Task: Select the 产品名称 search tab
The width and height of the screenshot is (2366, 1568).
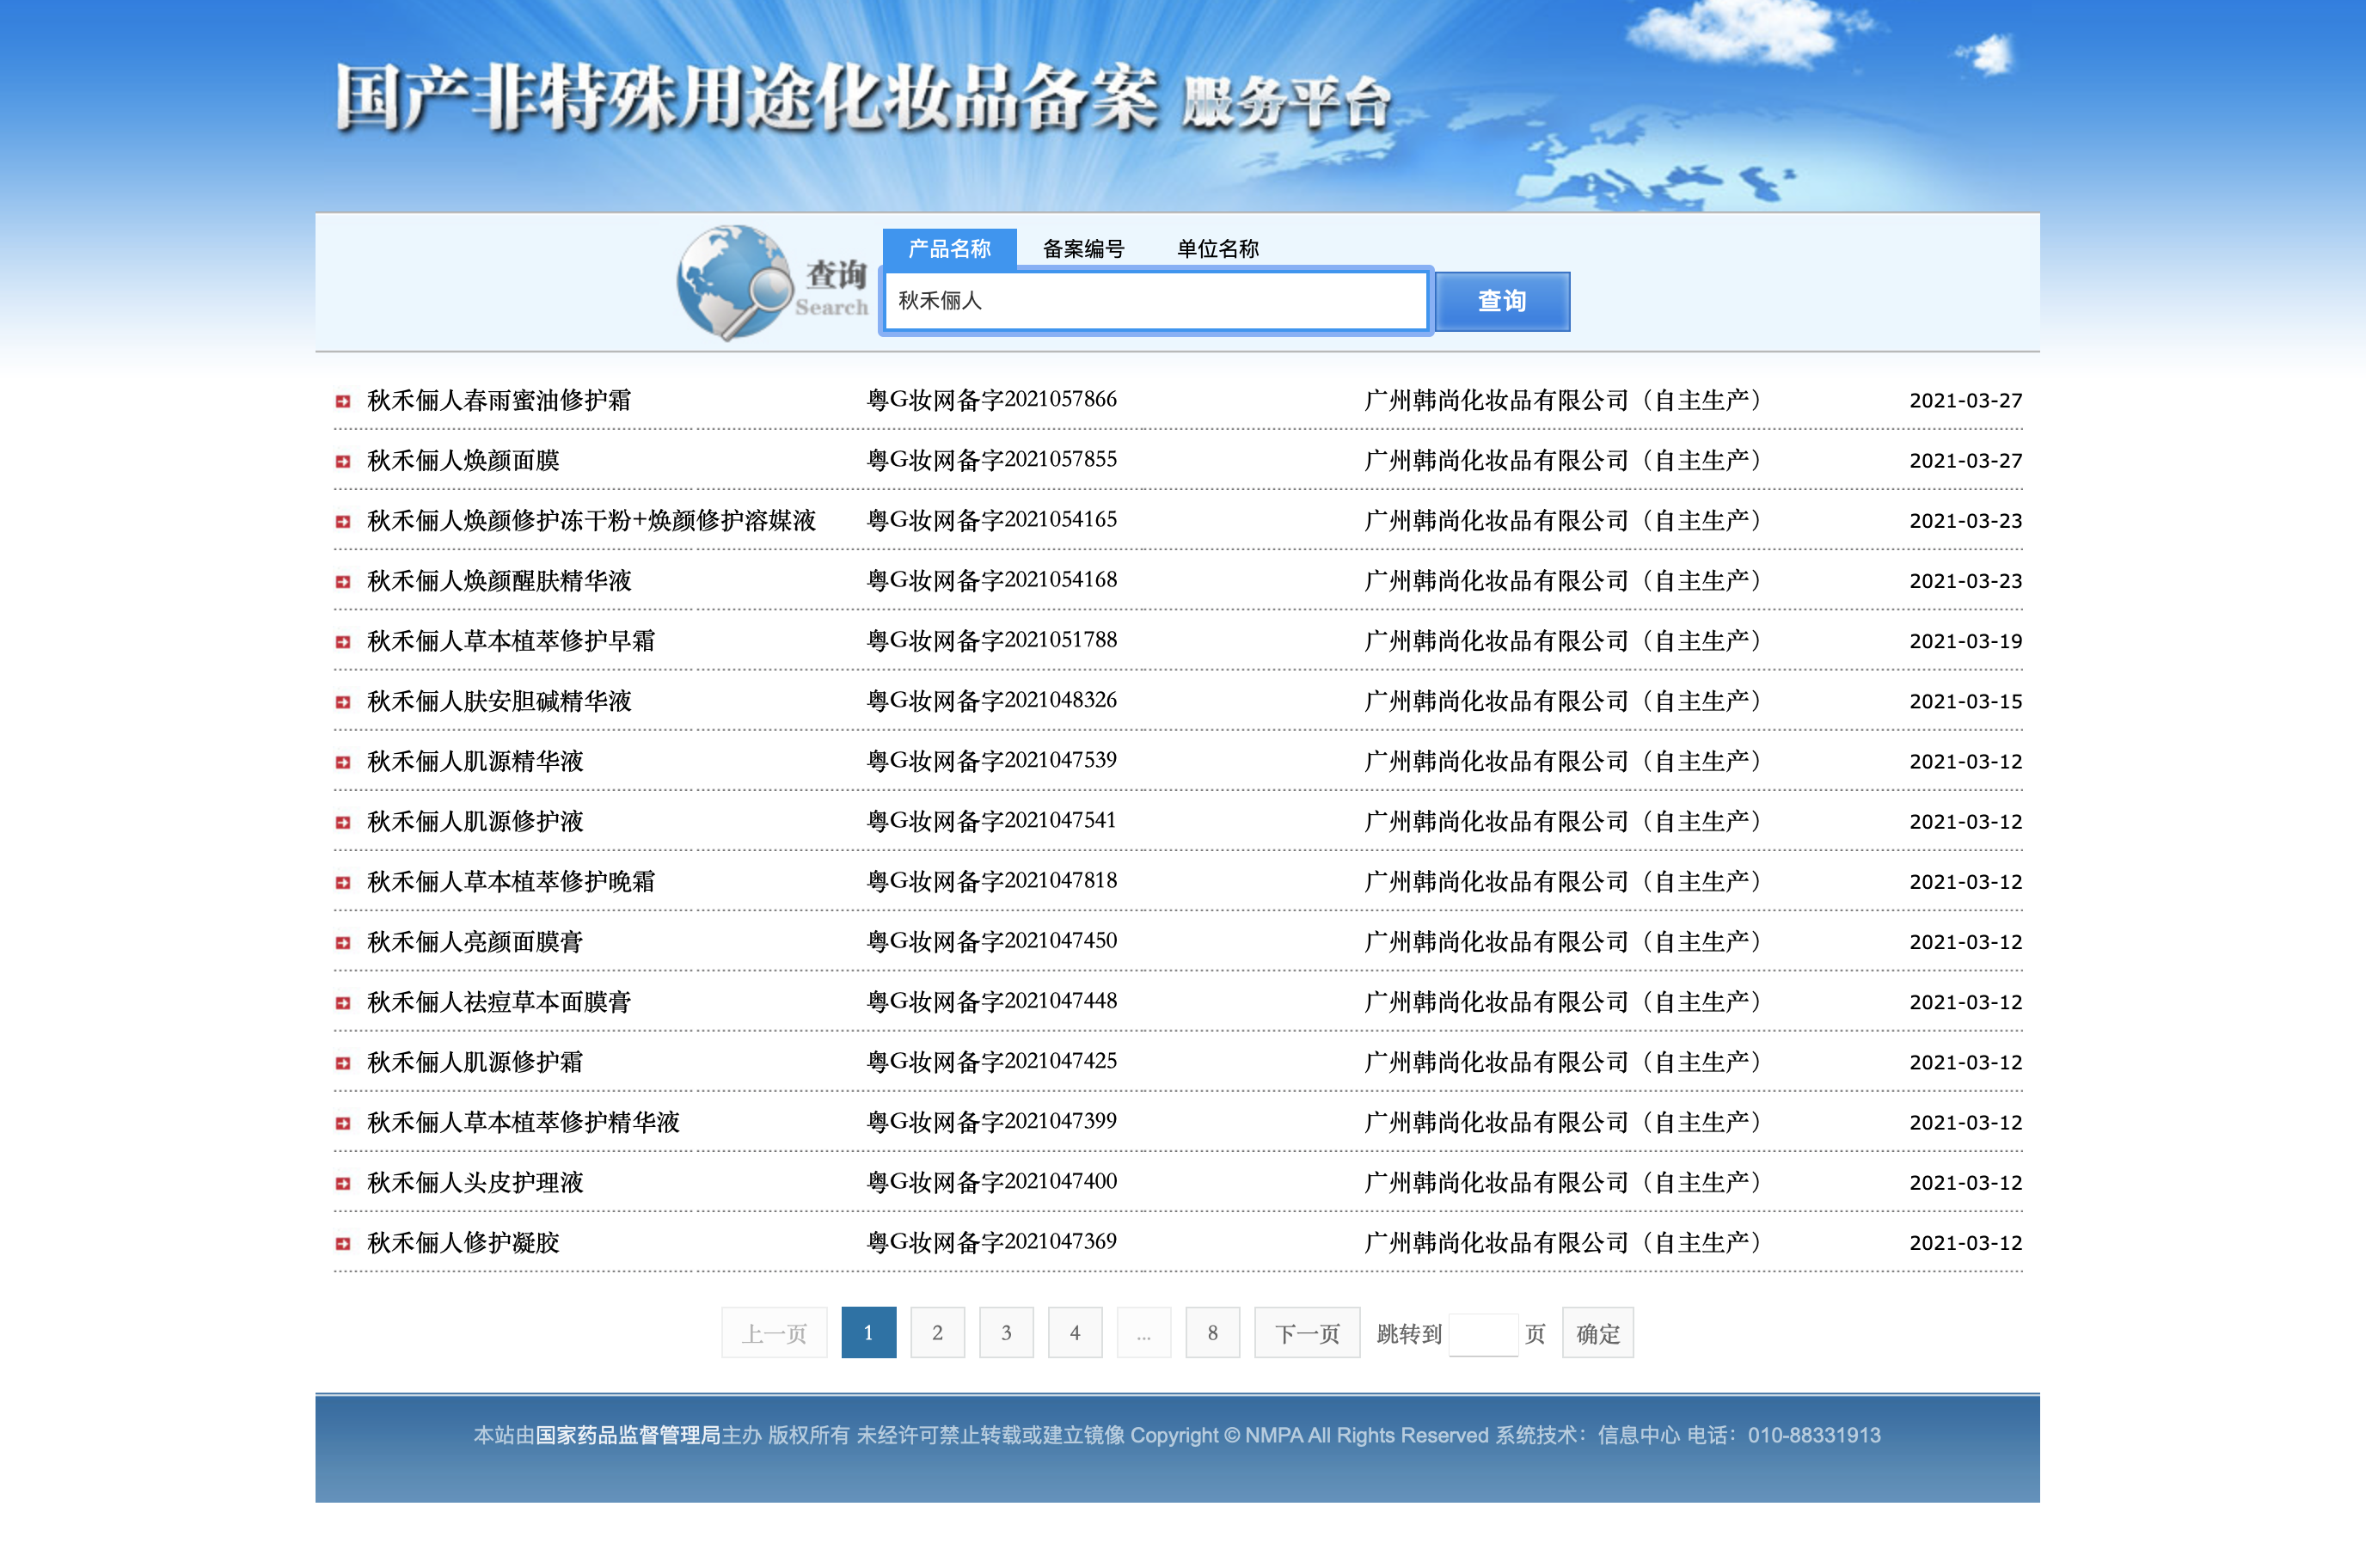Action: [x=949, y=249]
